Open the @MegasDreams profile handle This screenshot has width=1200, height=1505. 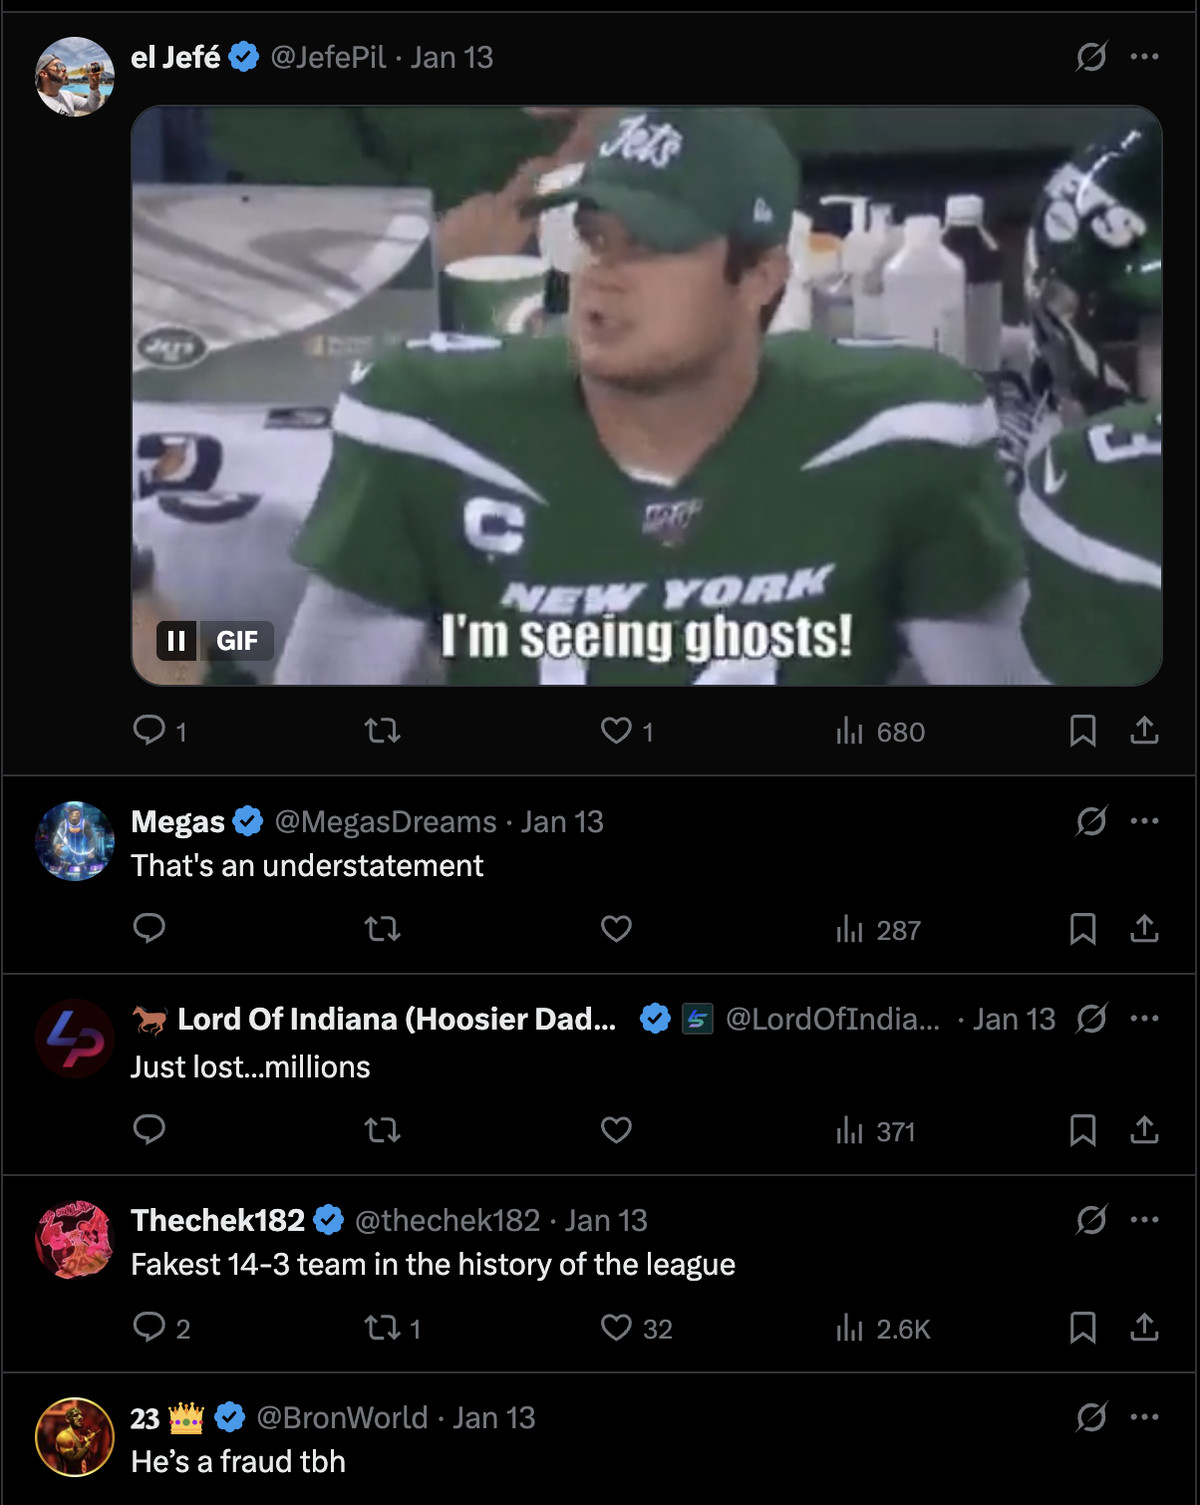tap(385, 822)
